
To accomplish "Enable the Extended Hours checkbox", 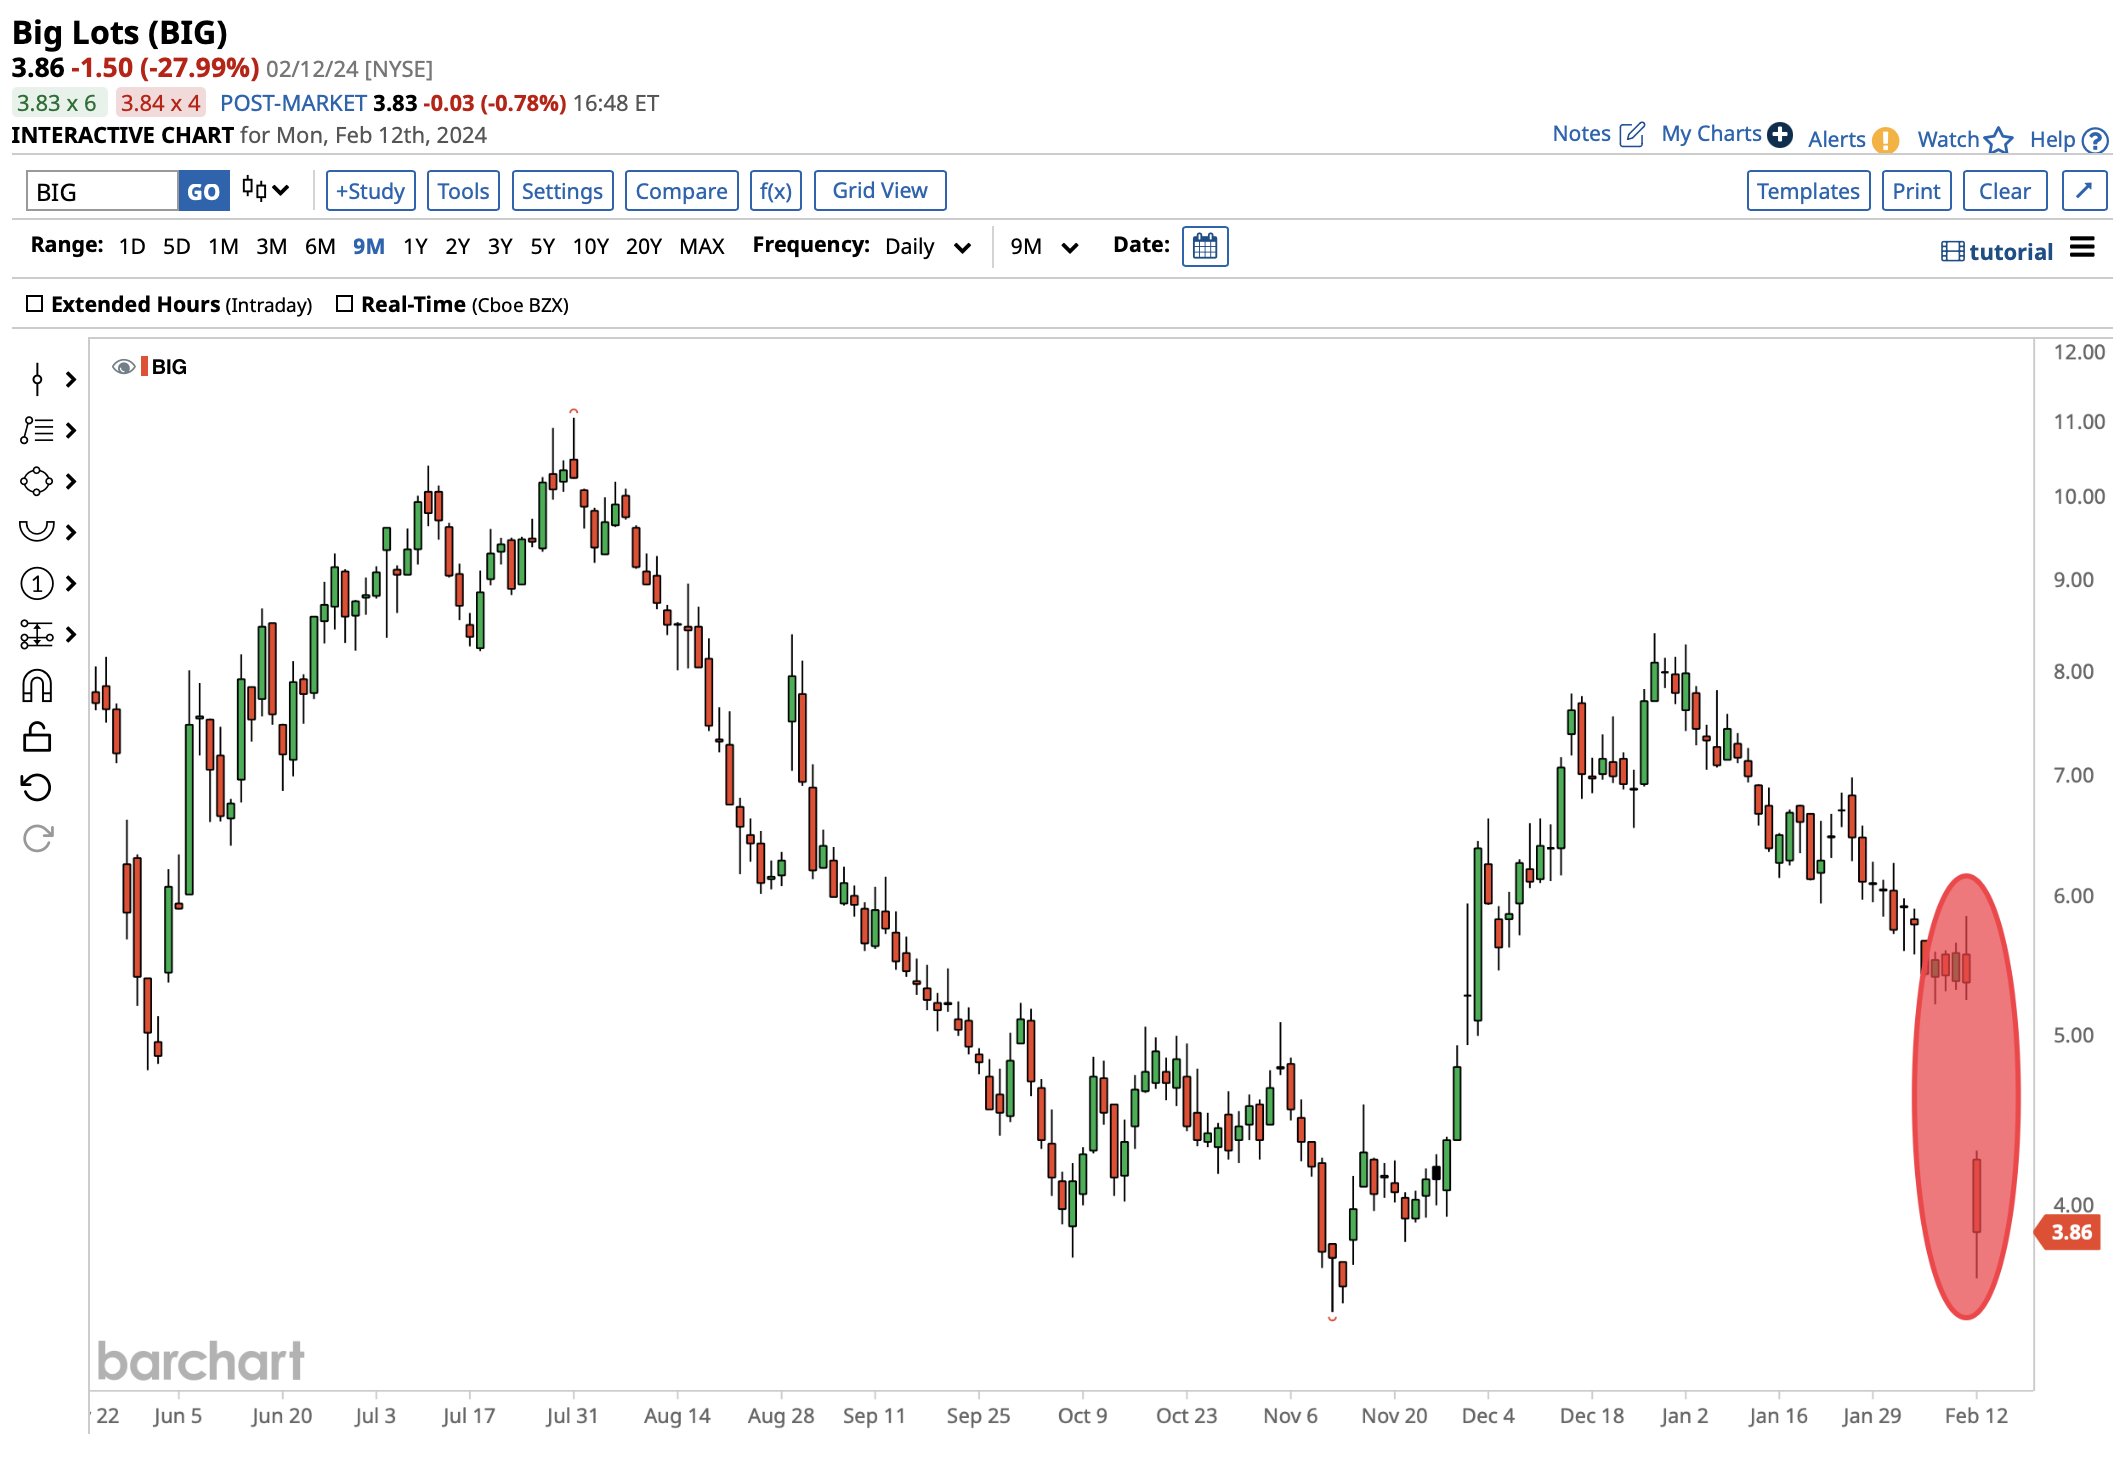I will (x=34, y=303).
